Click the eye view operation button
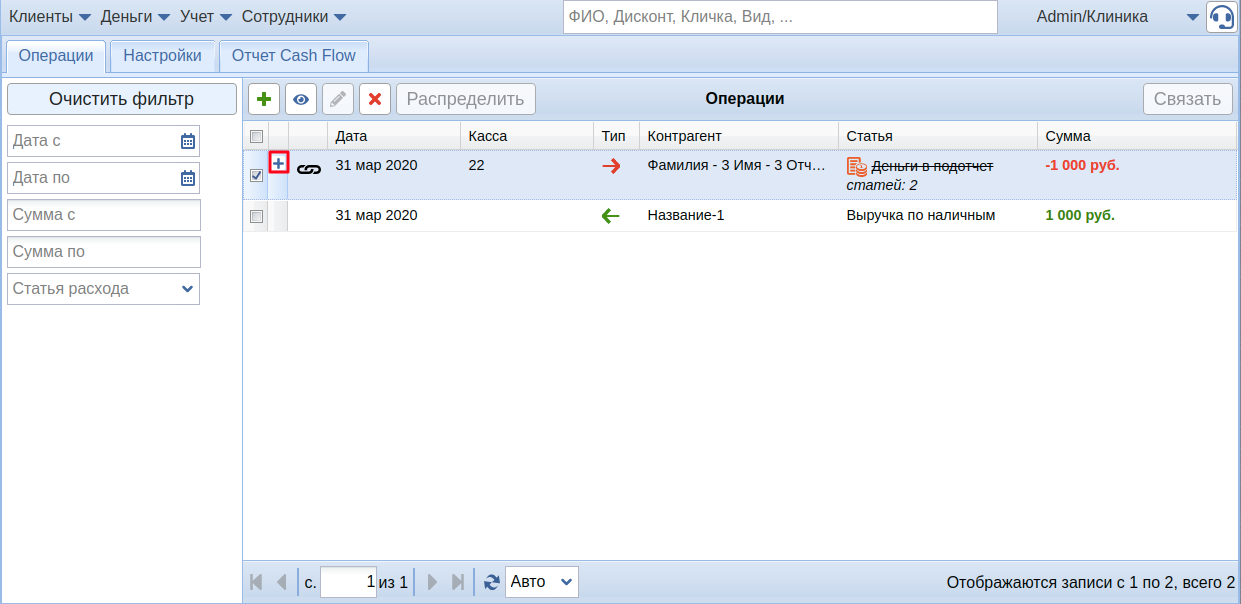Viewport: 1241px width, 604px height. [301, 99]
